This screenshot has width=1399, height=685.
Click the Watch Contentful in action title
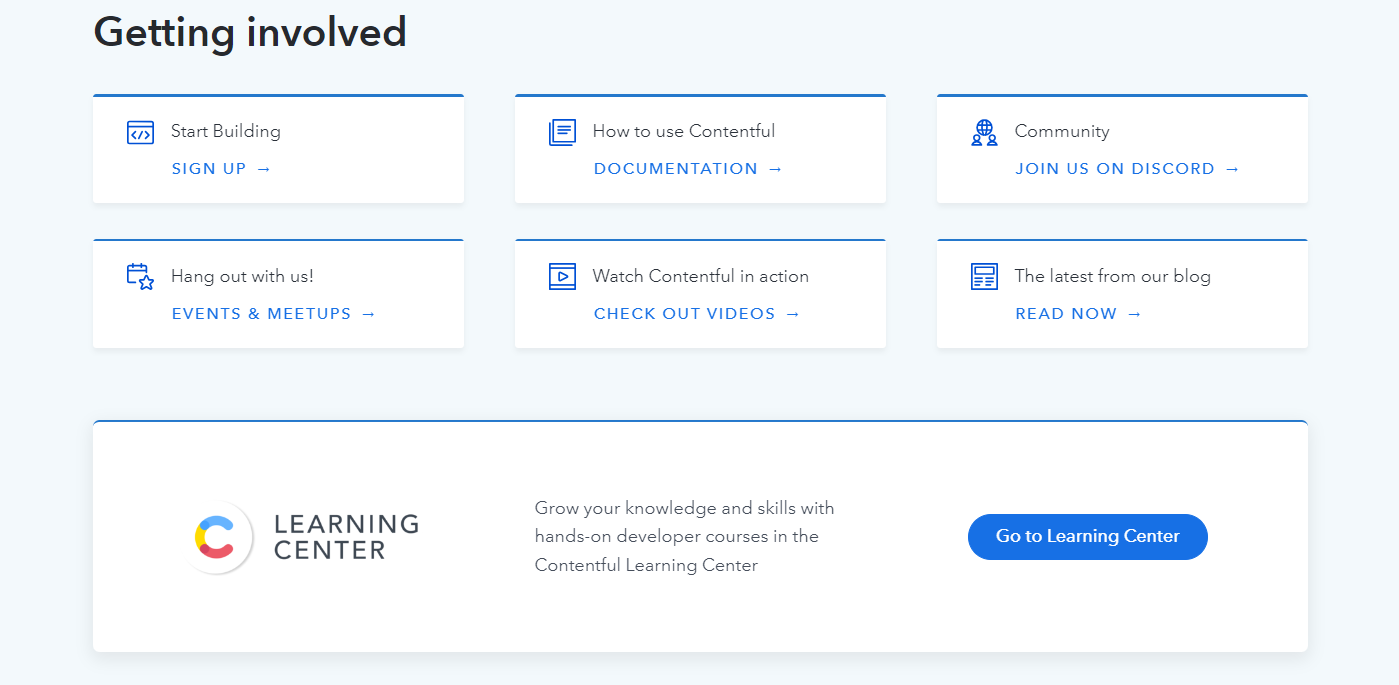pyautogui.click(x=701, y=276)
